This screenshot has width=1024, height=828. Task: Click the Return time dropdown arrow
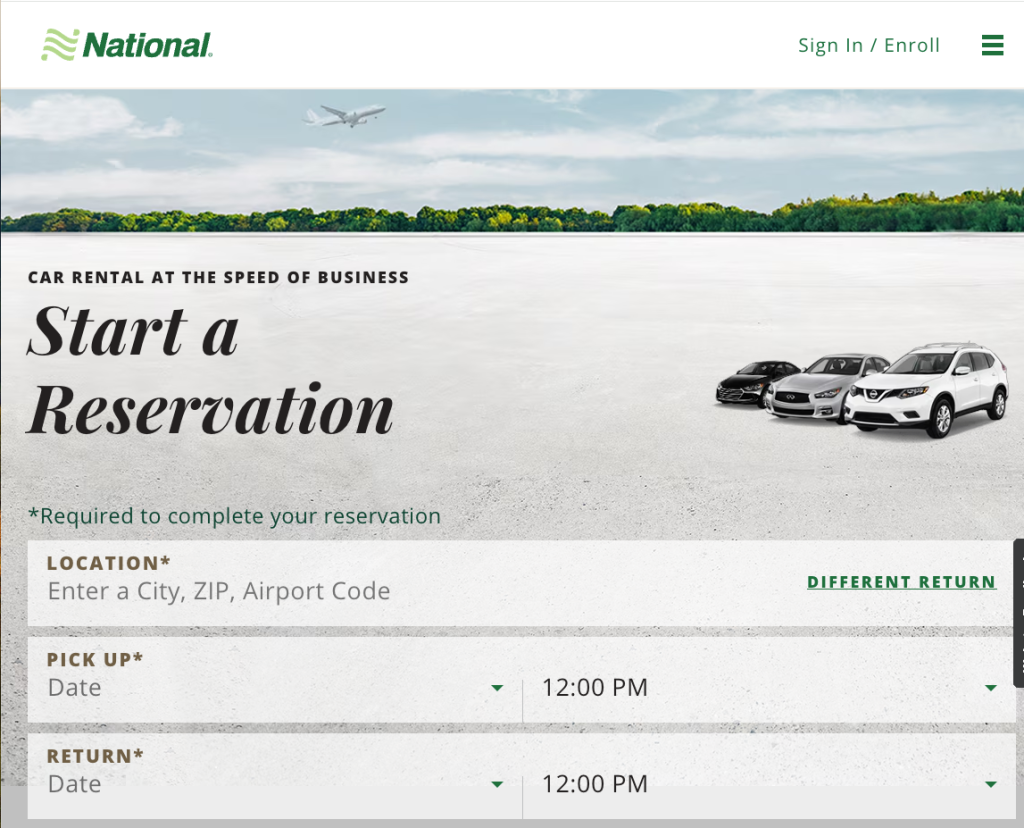pos(990,785)
